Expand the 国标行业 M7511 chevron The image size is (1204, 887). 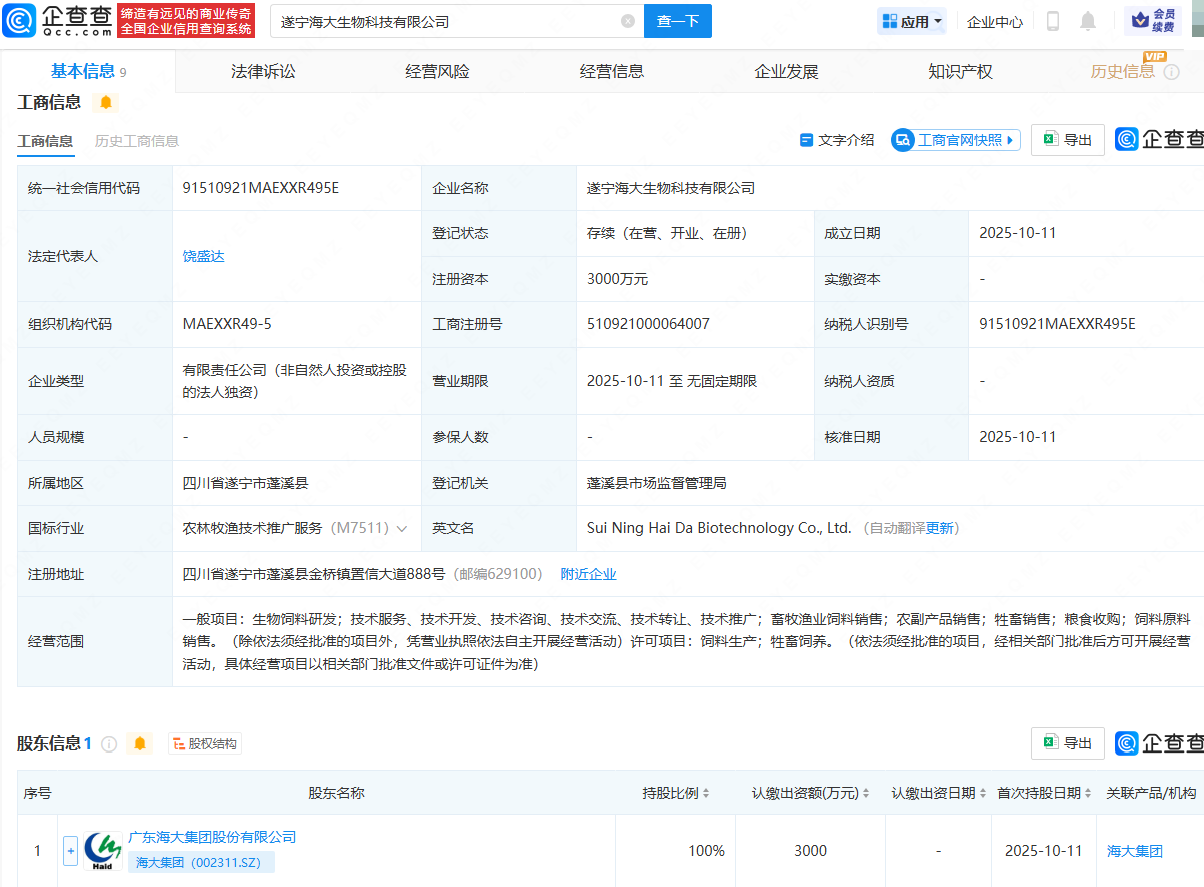[x=402, y=528]
